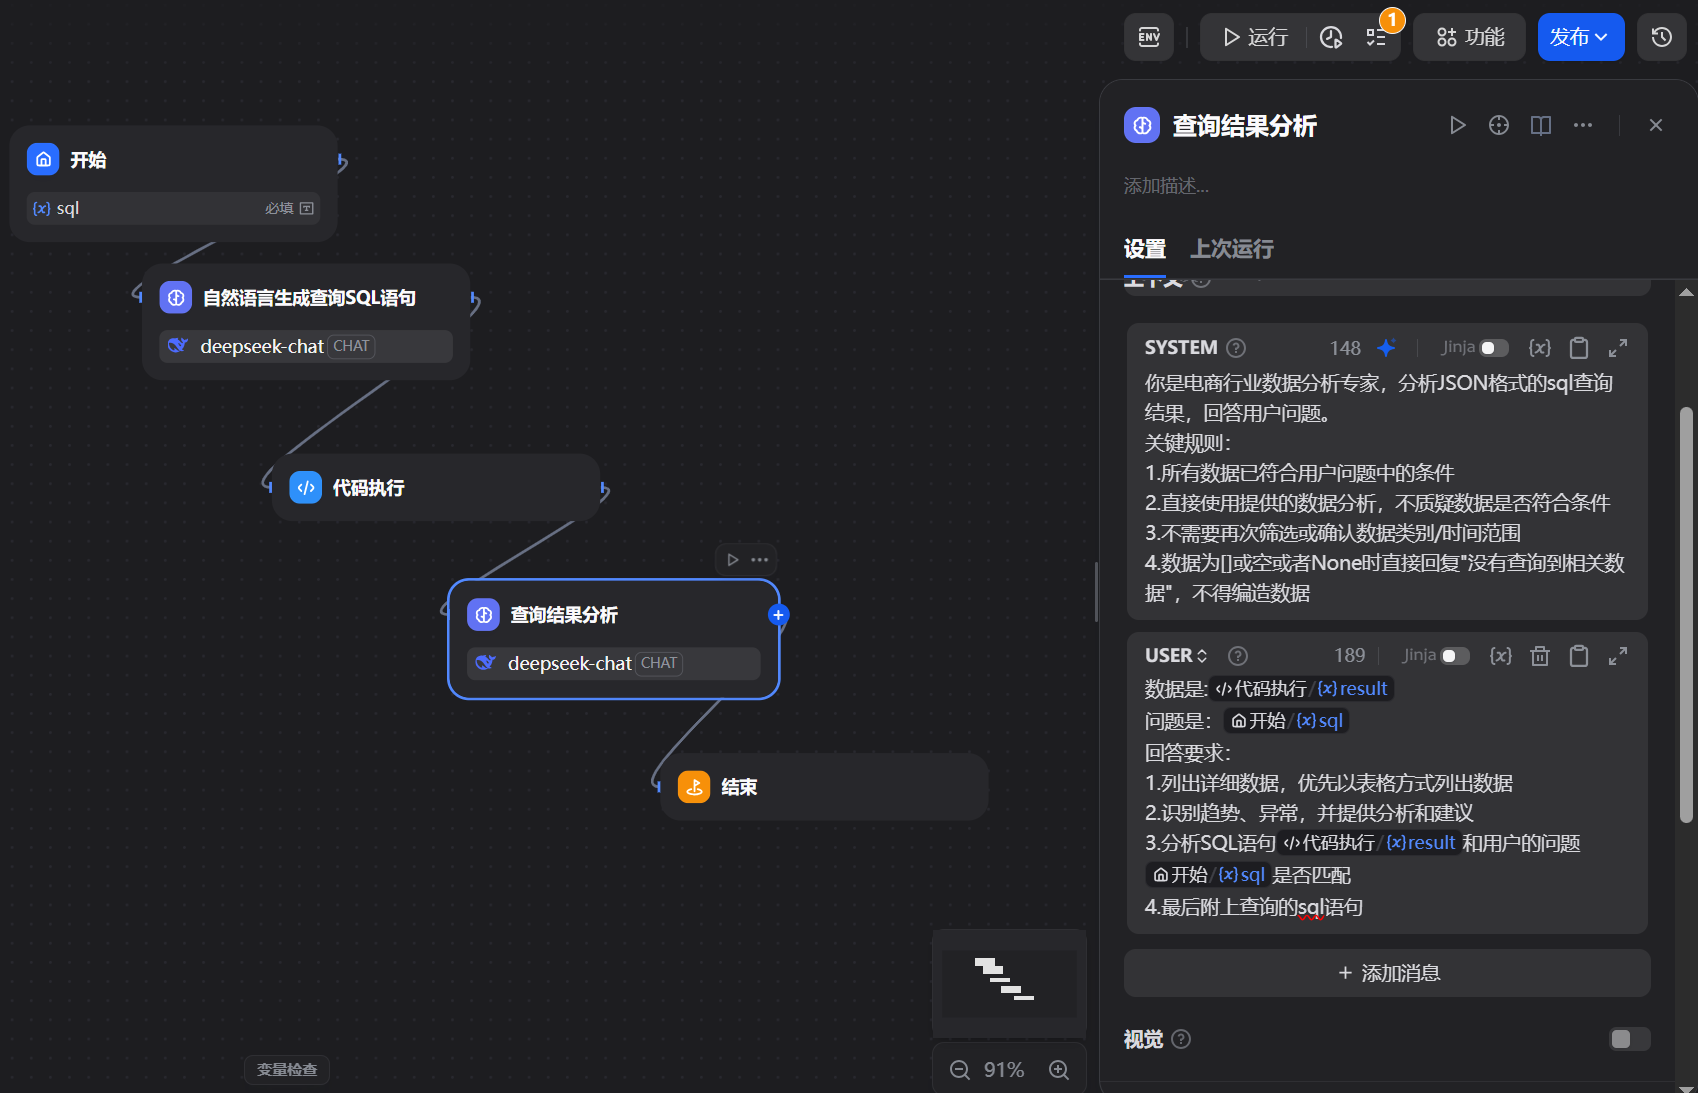Toggle Jinja for the USER prompt
Screen dimensions: 1698x1093
click(1455, 656)
